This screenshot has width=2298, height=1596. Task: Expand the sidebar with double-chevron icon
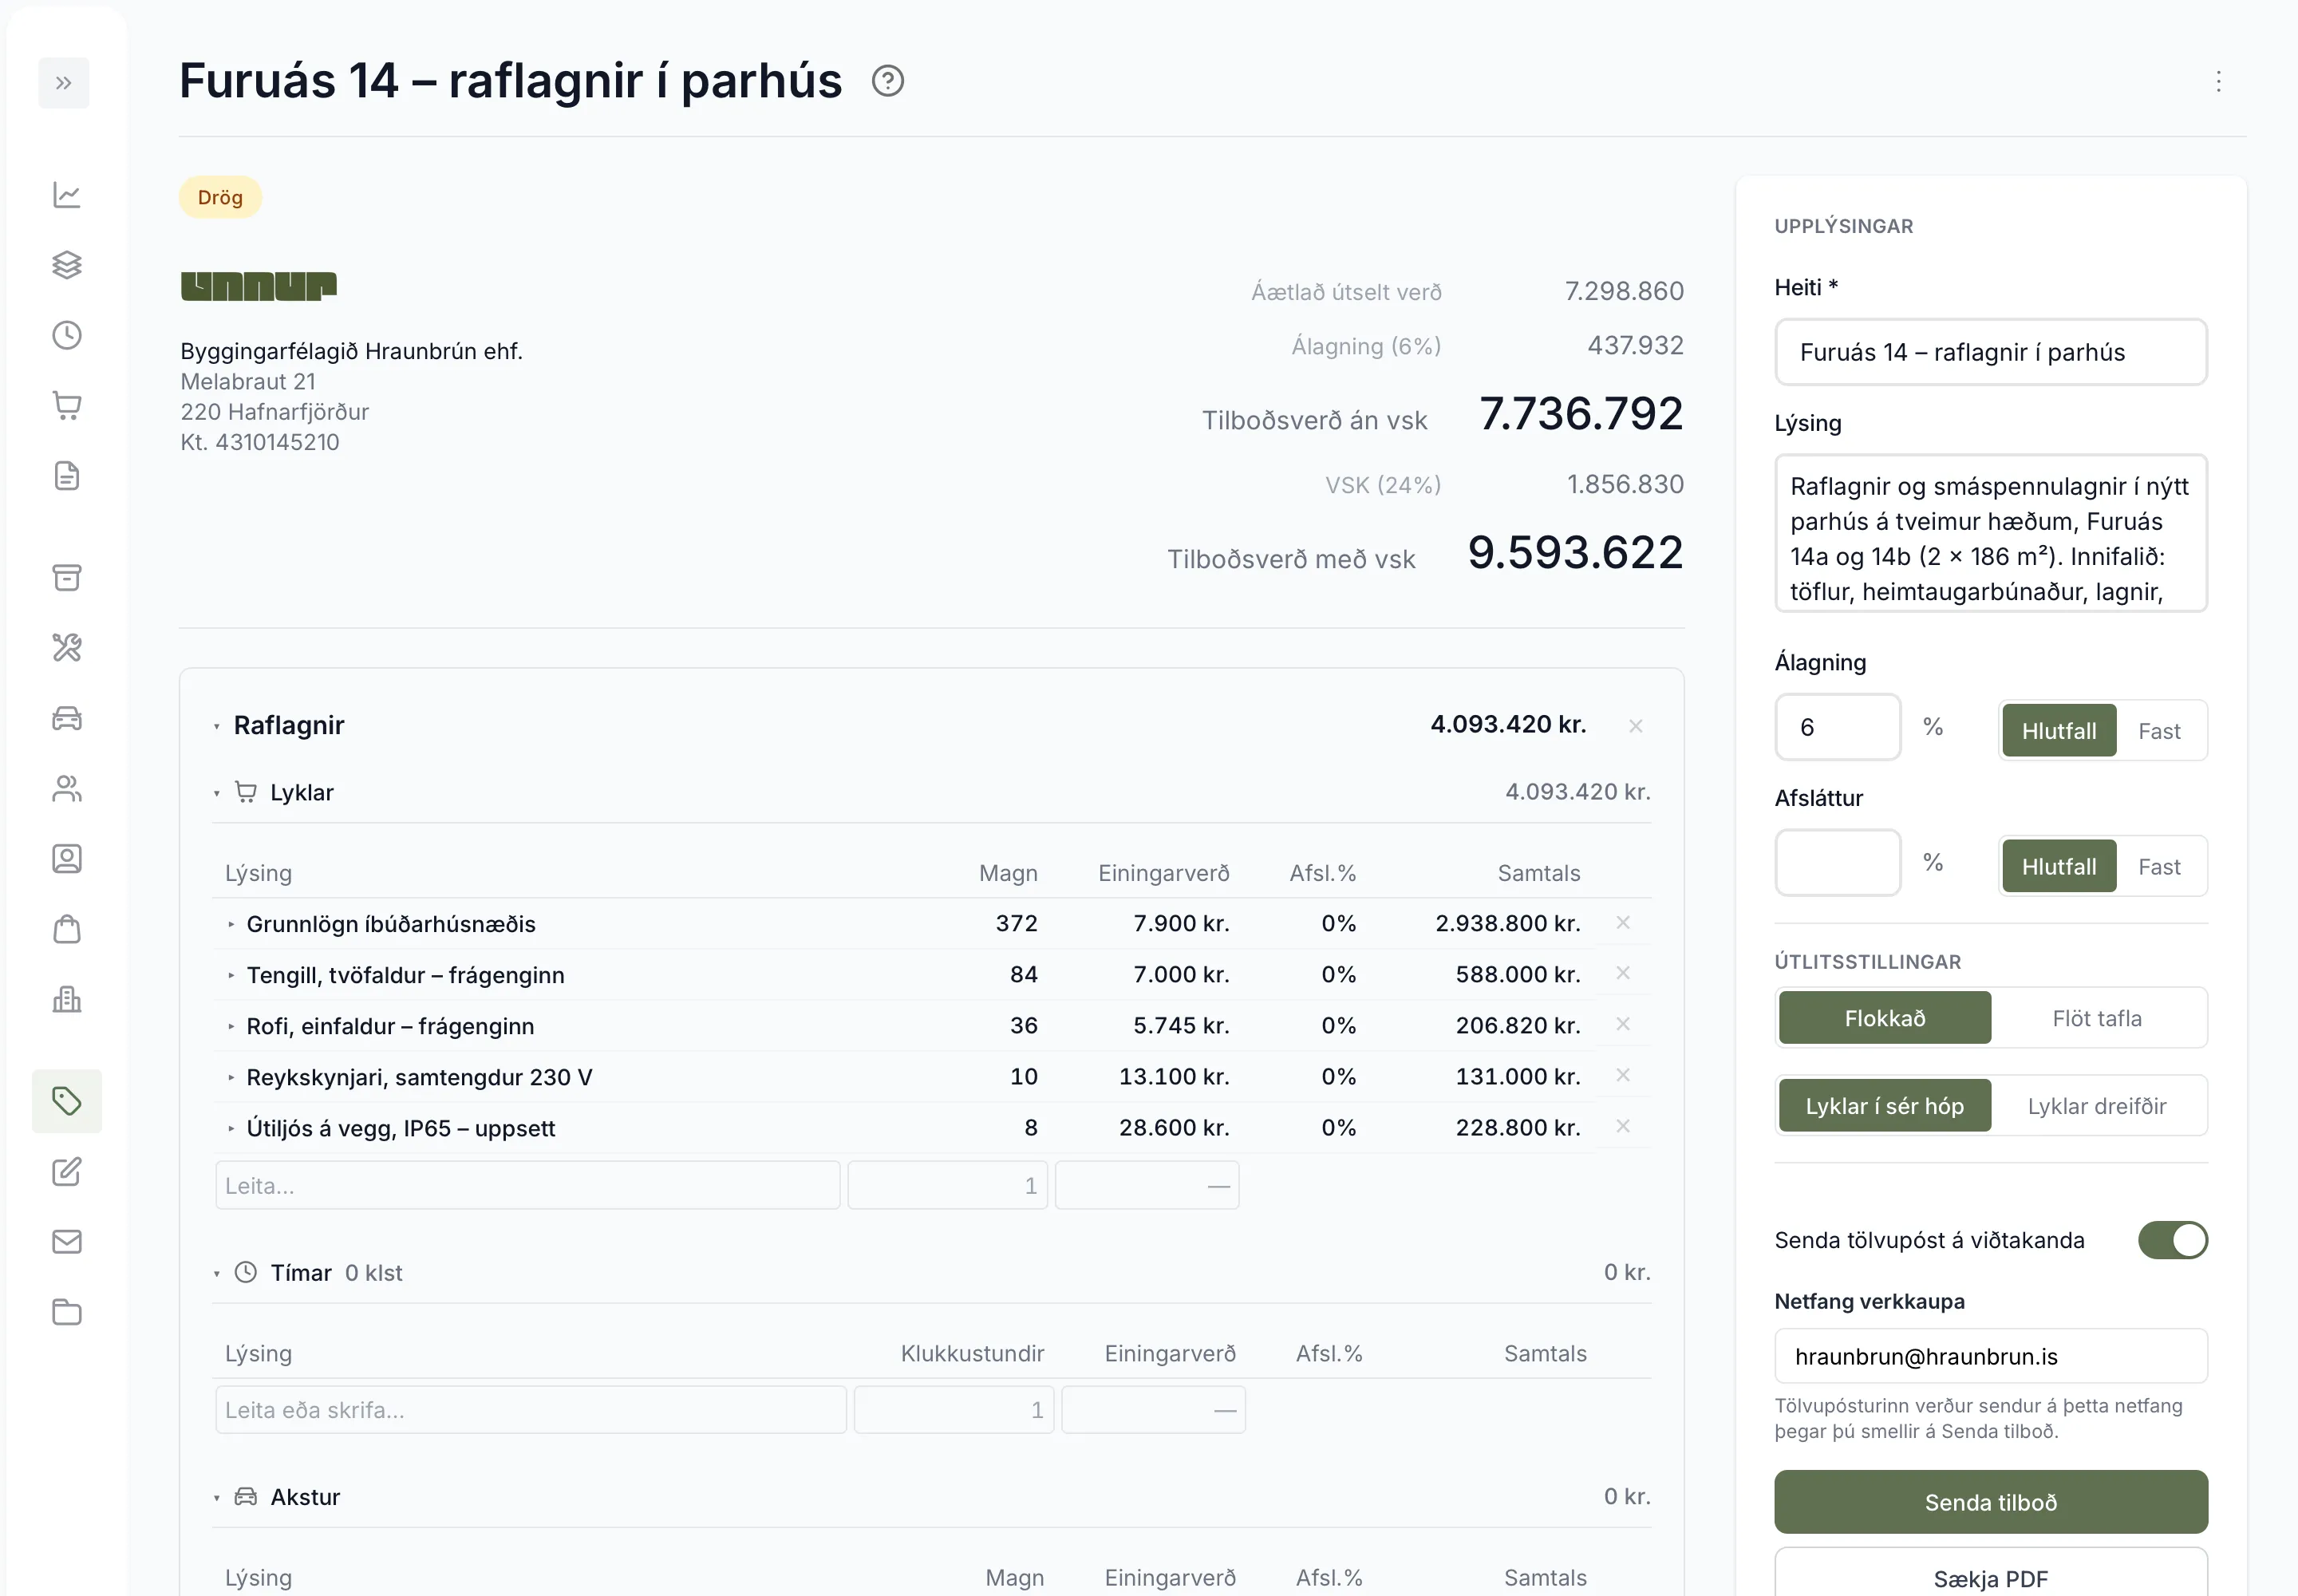(64, 83)
